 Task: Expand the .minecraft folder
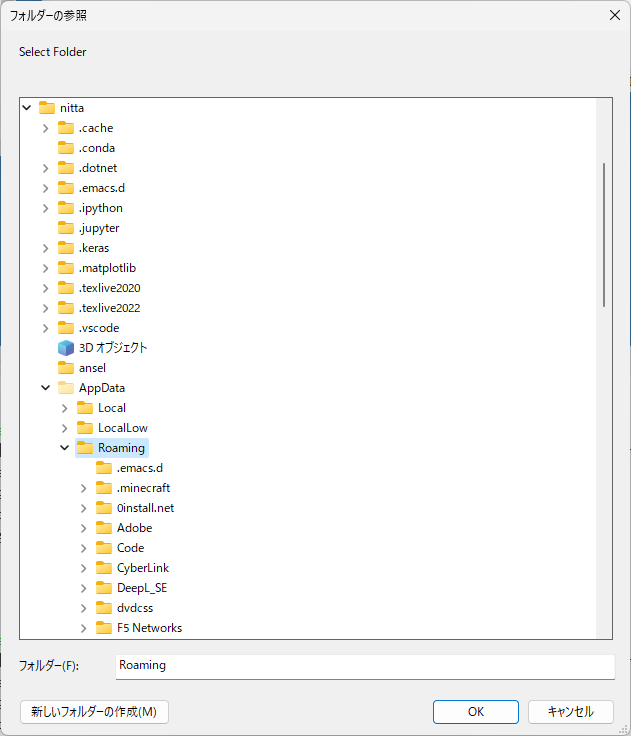(84, 488)
